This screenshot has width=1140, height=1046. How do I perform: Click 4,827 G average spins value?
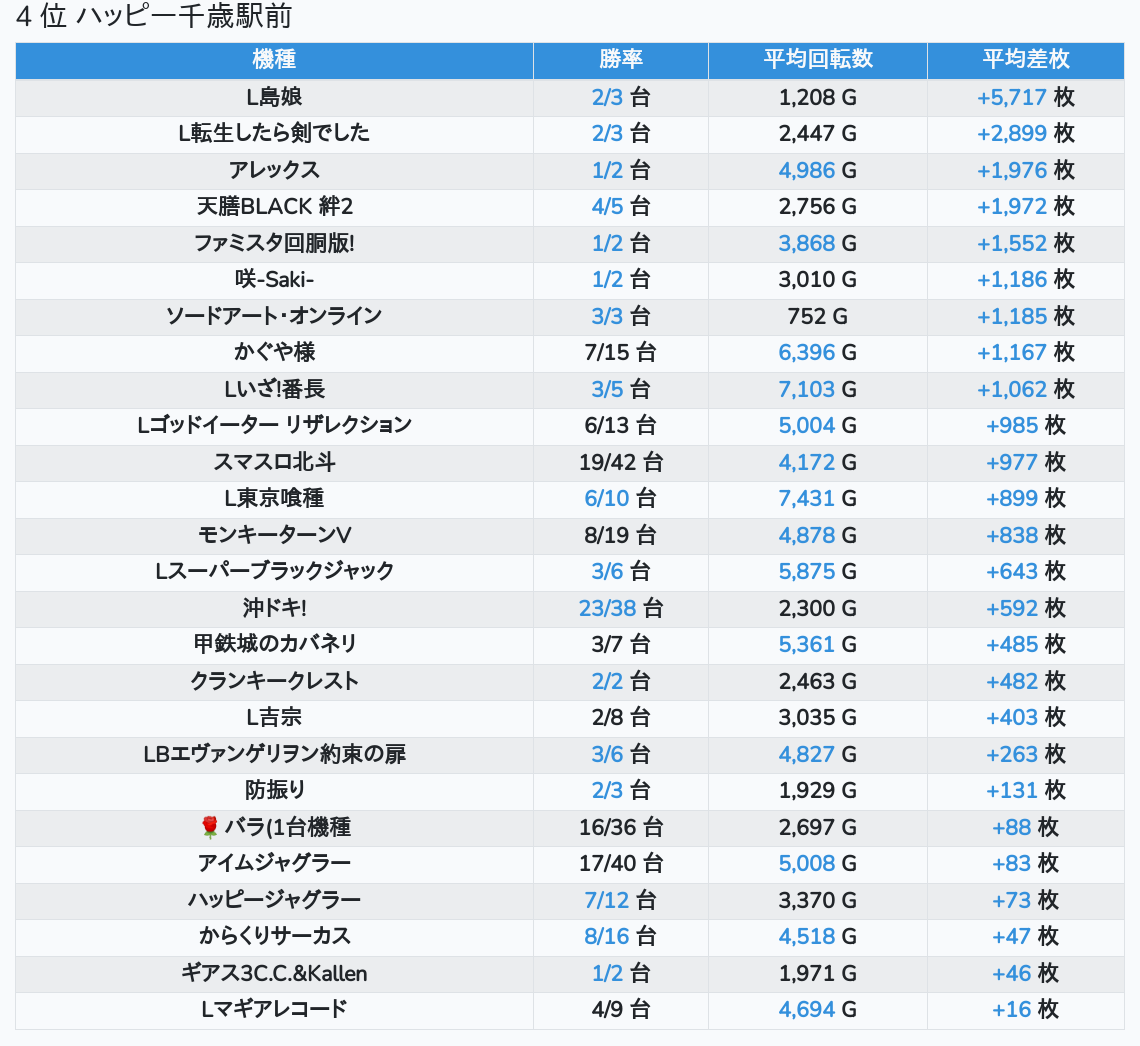click(818, 755)
